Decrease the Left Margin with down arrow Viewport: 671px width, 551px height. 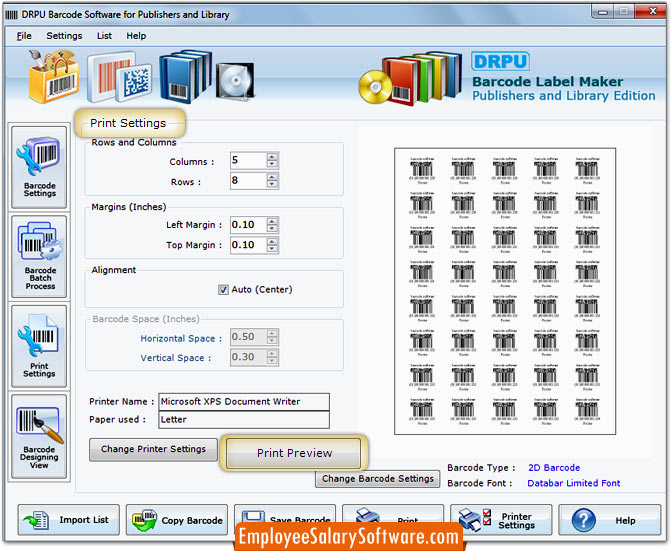[x=272, y=229]
